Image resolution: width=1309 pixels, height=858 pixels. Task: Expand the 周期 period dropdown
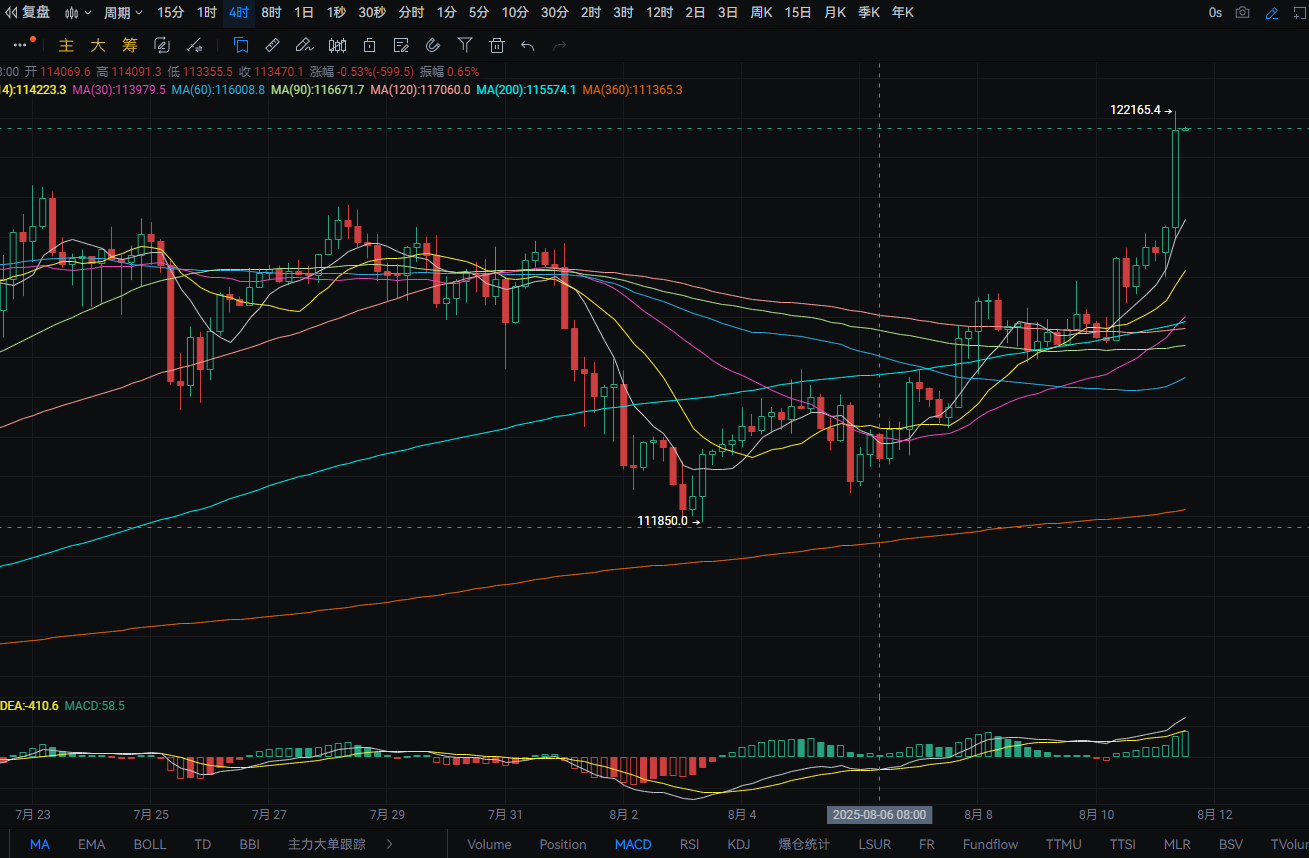(123, 13)
